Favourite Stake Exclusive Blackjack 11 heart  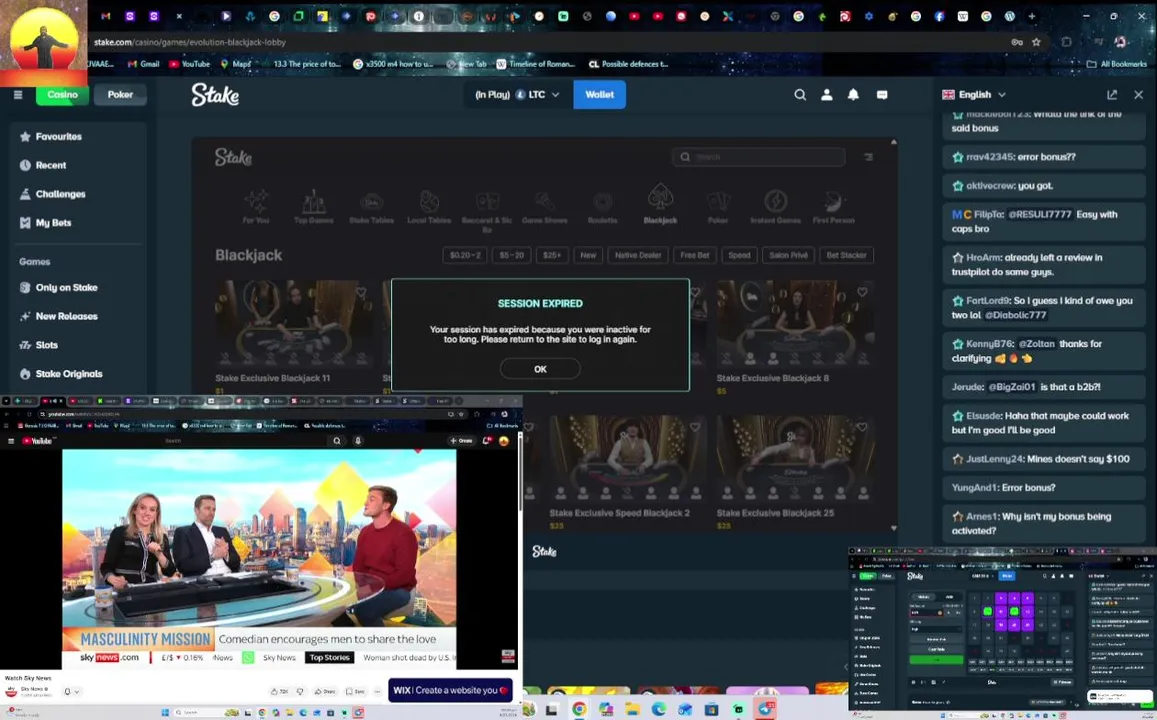[x=361, y=292]
